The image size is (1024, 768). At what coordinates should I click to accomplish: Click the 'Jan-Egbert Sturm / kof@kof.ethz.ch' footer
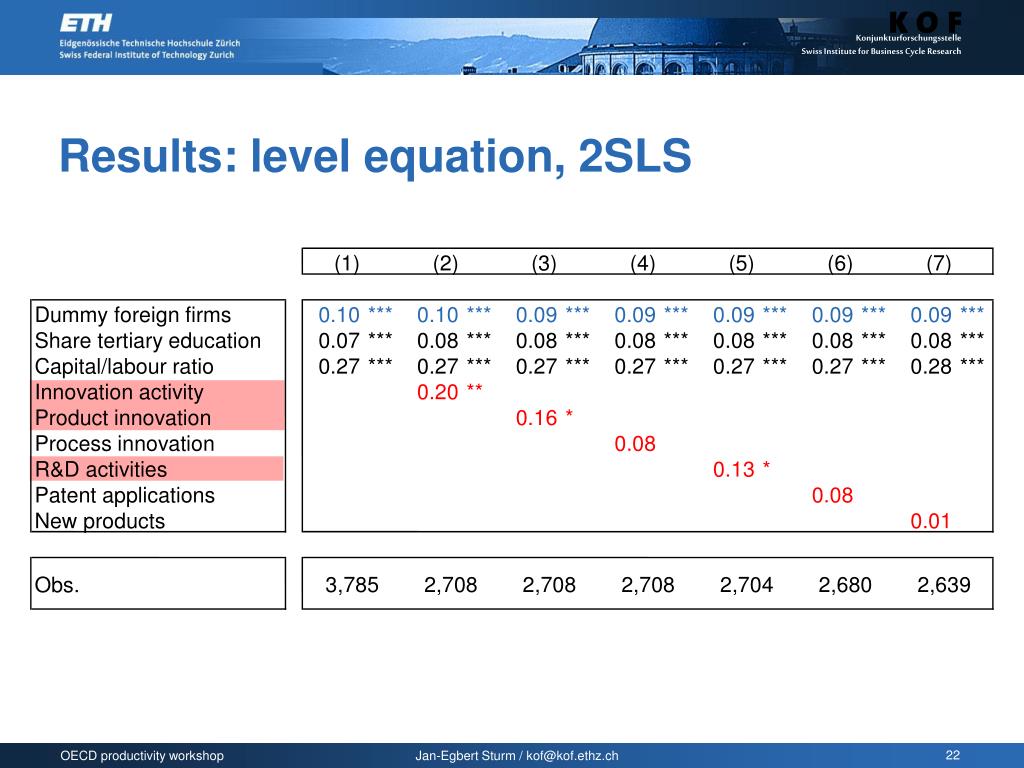click(x=517, y=756)
